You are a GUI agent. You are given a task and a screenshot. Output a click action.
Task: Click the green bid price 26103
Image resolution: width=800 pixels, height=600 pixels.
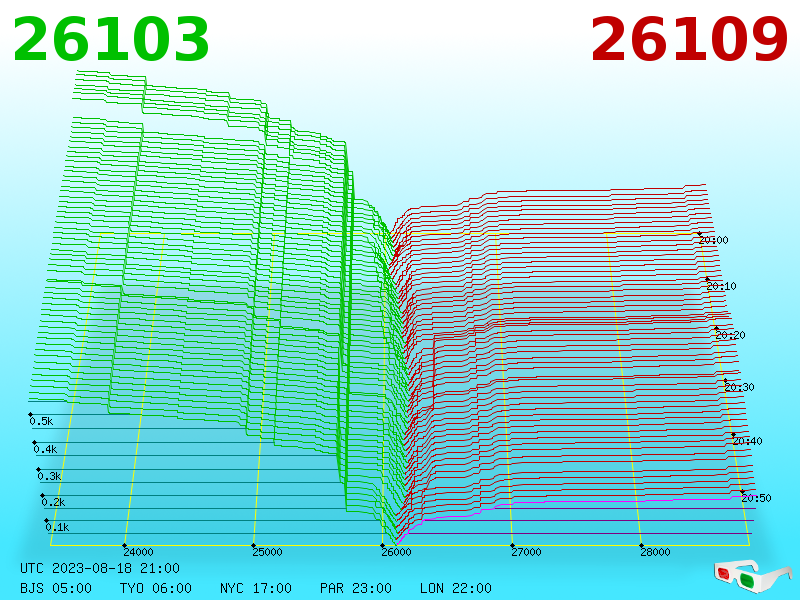[x=111, y=40]
